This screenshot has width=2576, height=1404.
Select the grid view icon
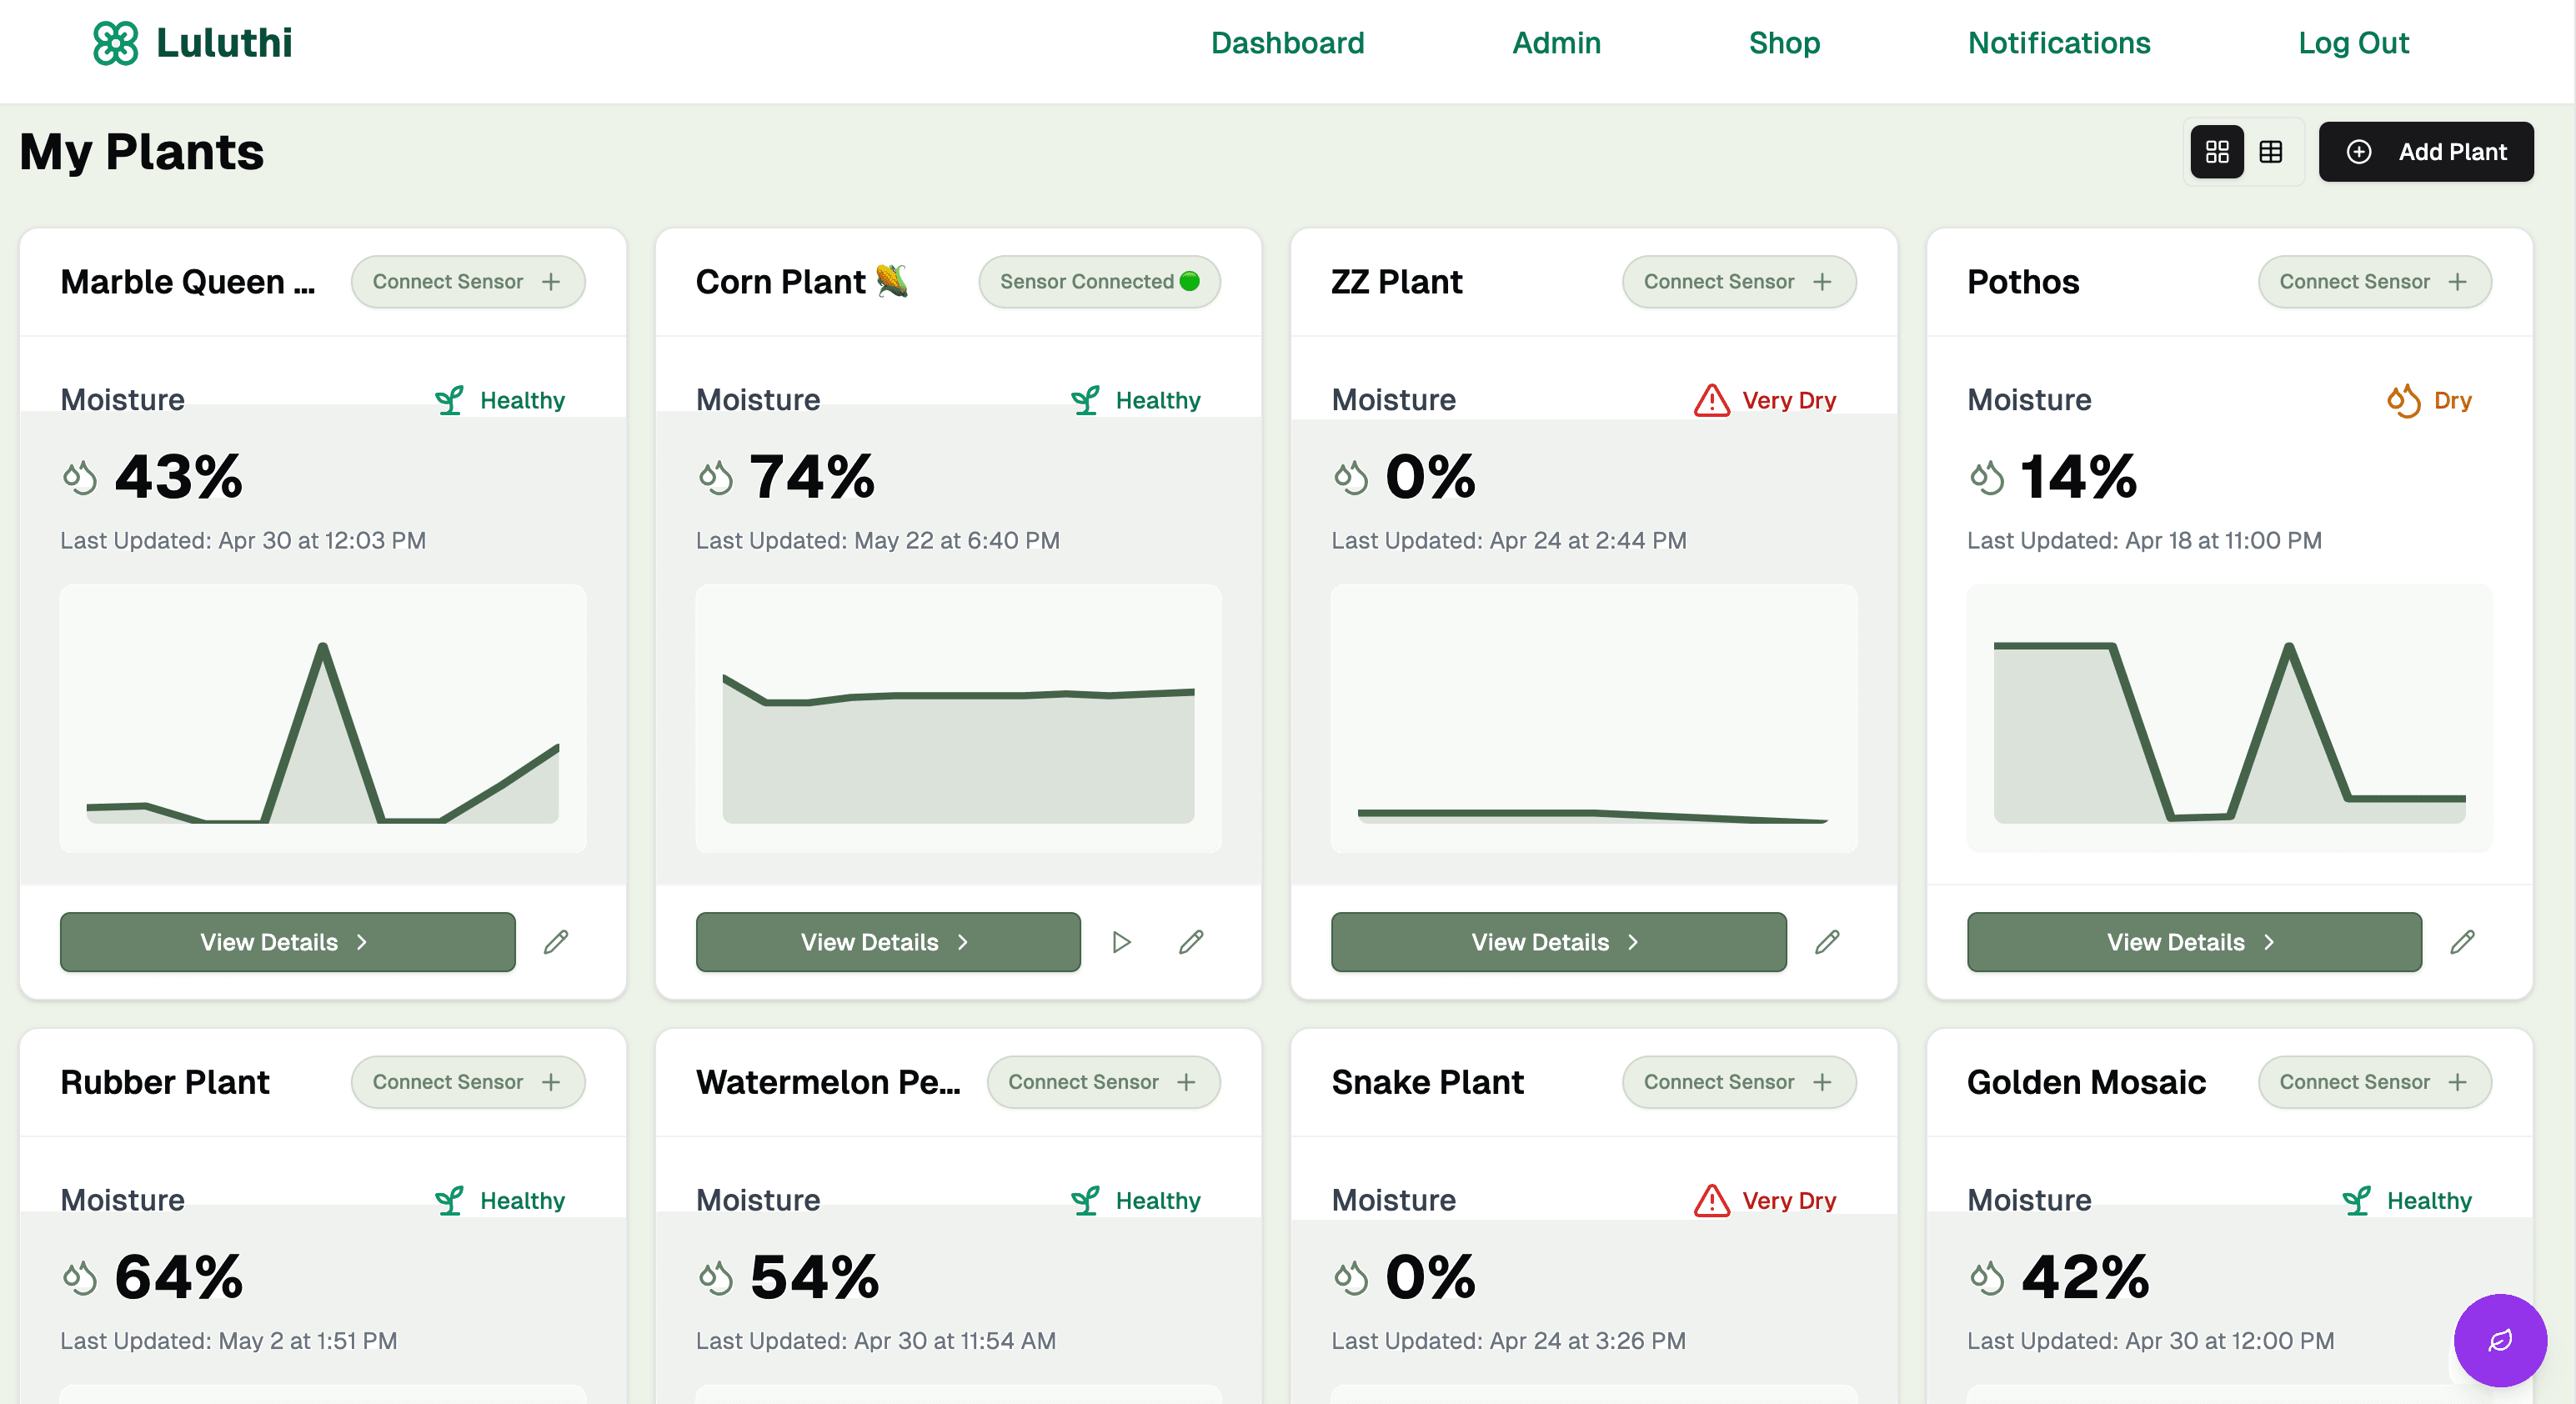point(2216,151)
